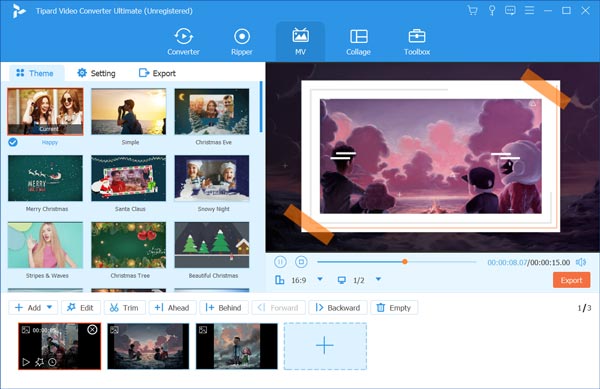Apply the Santa Claus theme
Screen dimensions: 600x389
[129, 178]
